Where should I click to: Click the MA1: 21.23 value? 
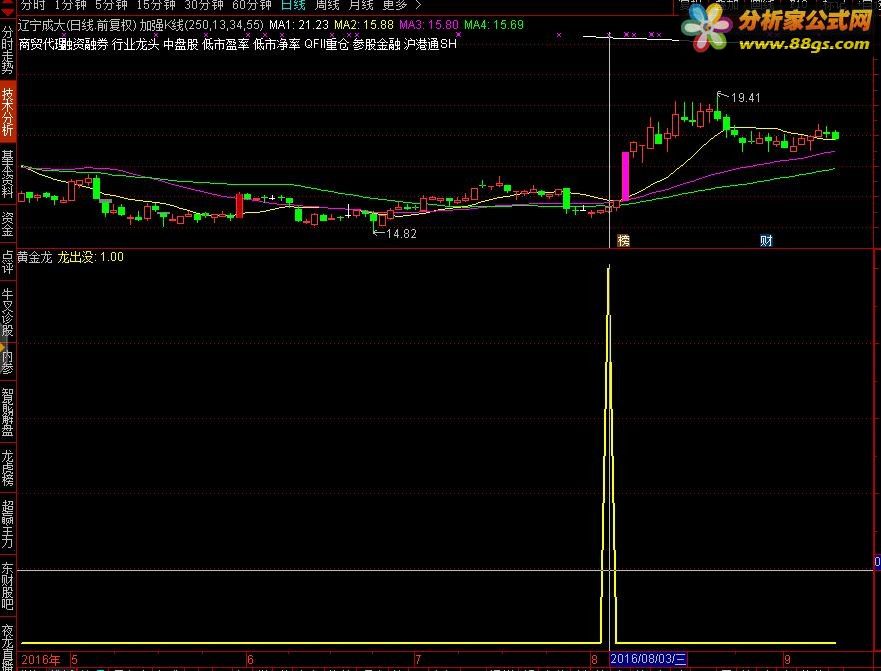pyautogui.click(x=299, y=25)
